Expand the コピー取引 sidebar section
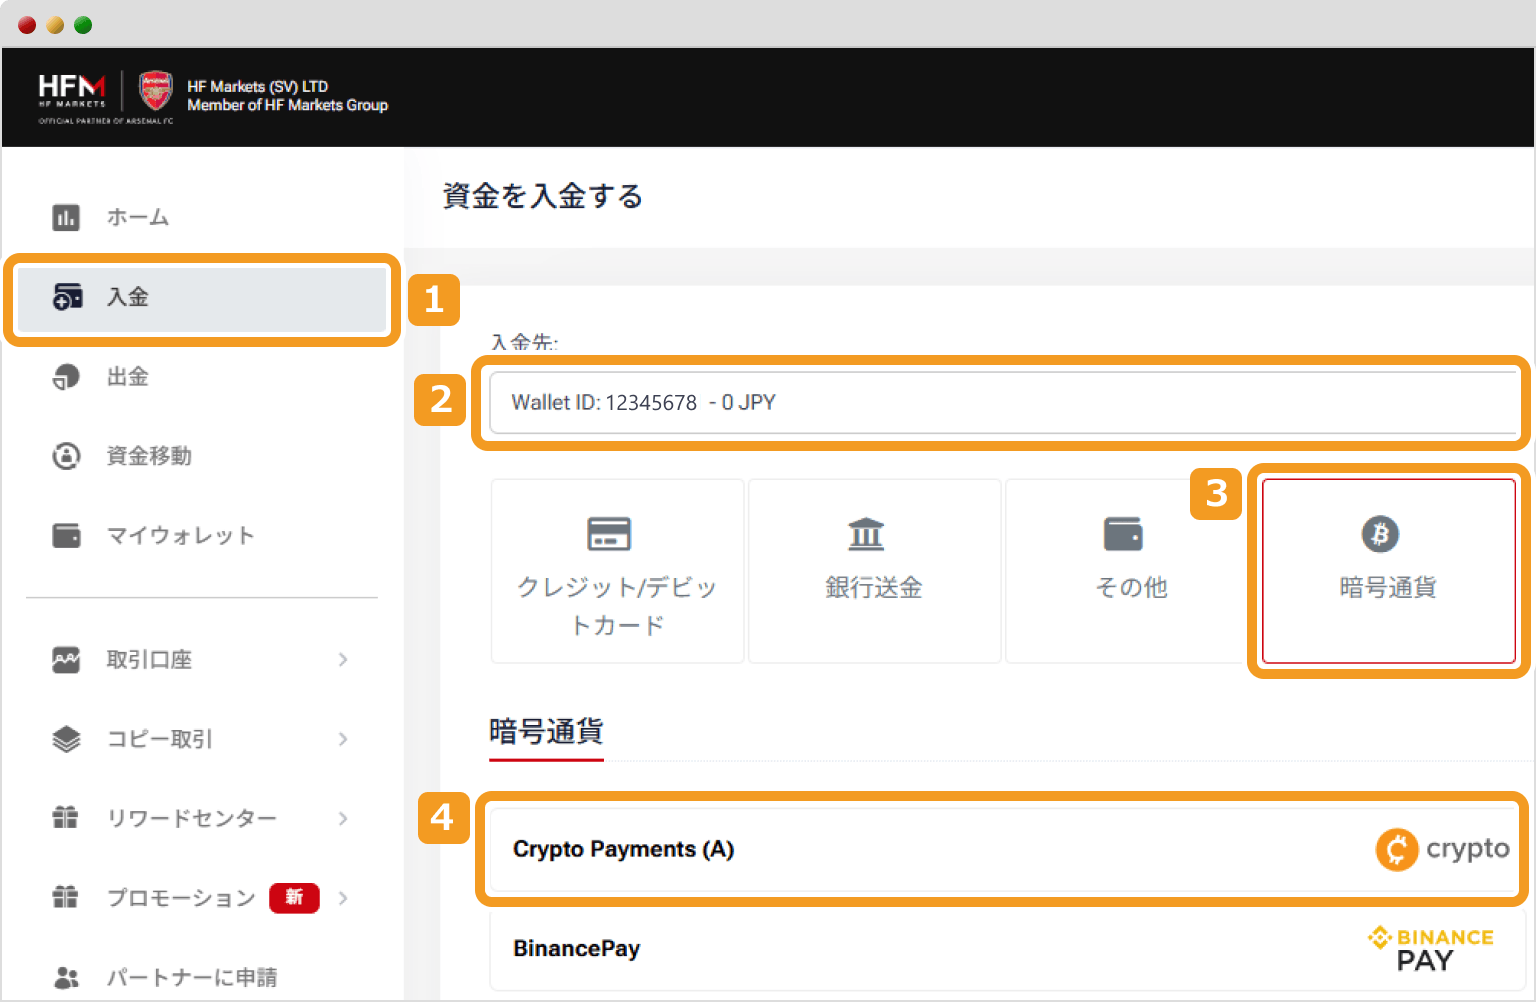The width and height of the screenshot is (1536, 1002). (160, 738)
